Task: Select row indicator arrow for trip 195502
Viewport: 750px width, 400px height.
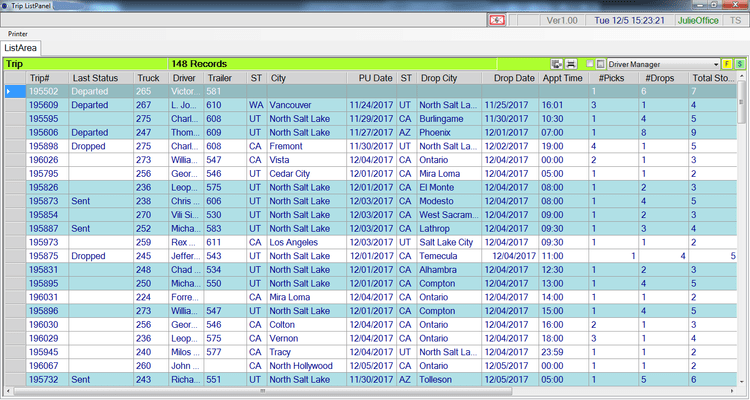Action: click(10, 91)
